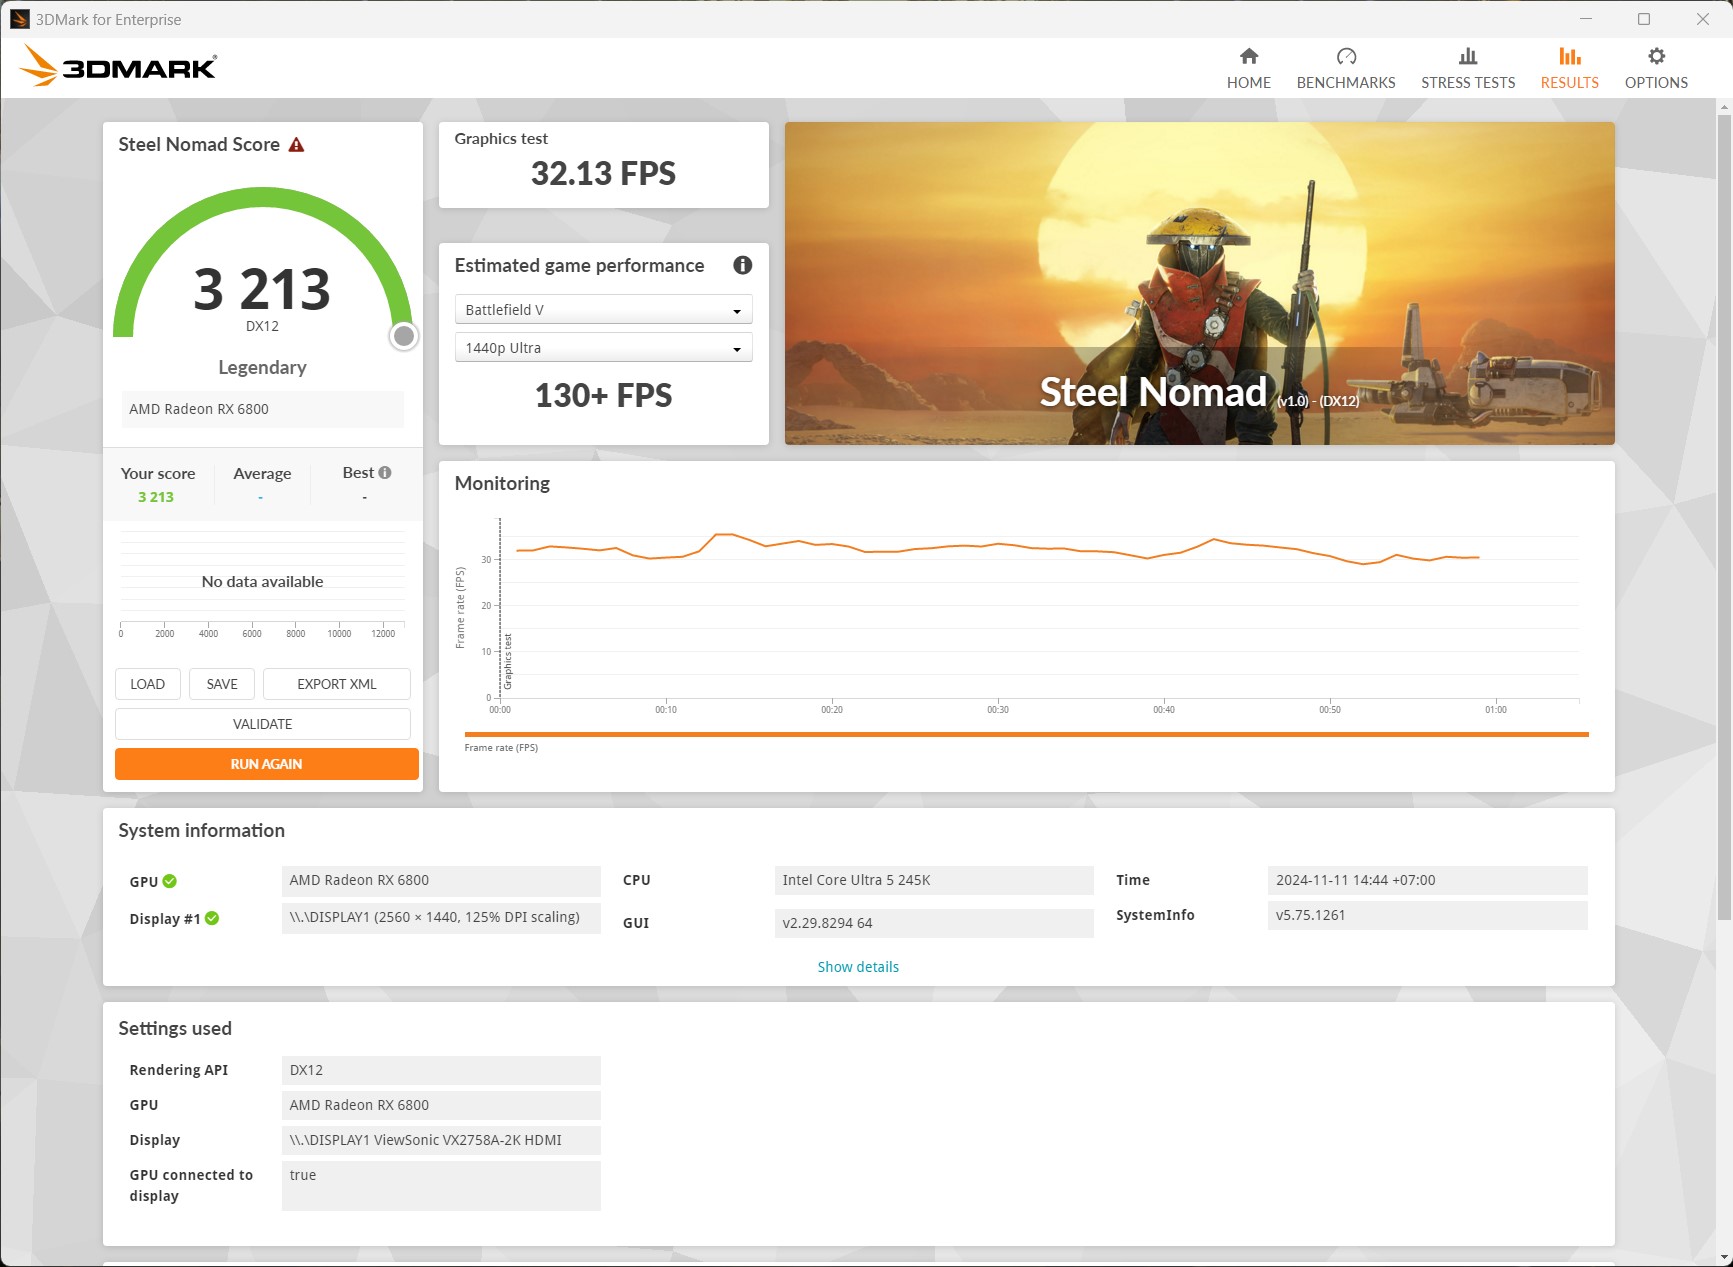Viewport: 1733px width, 1267px height.
Task: Click the orange RUN AGAIN button
Action: point(267,764)
